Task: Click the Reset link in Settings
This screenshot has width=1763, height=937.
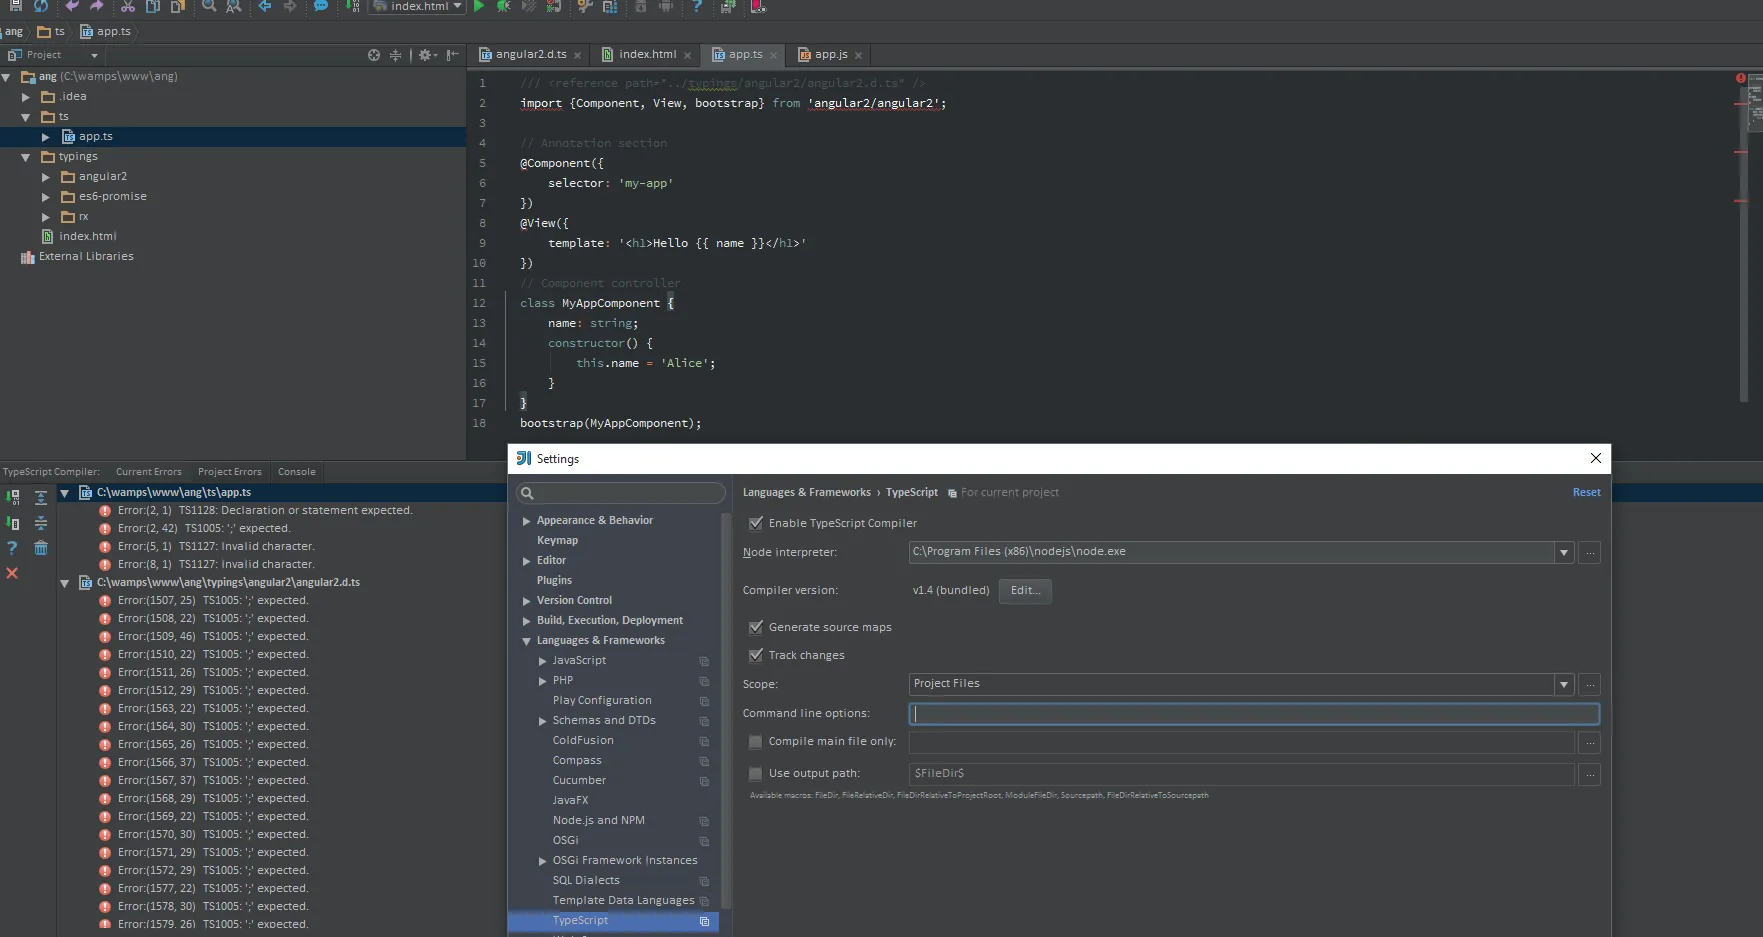Action: click(1586, 492)
